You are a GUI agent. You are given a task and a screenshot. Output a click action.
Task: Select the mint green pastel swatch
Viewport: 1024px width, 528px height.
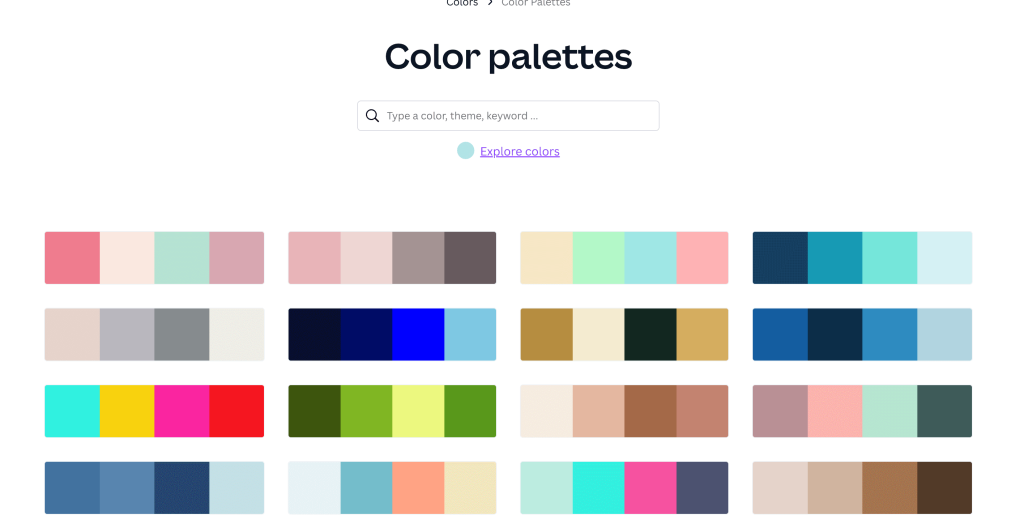[598, 258]
